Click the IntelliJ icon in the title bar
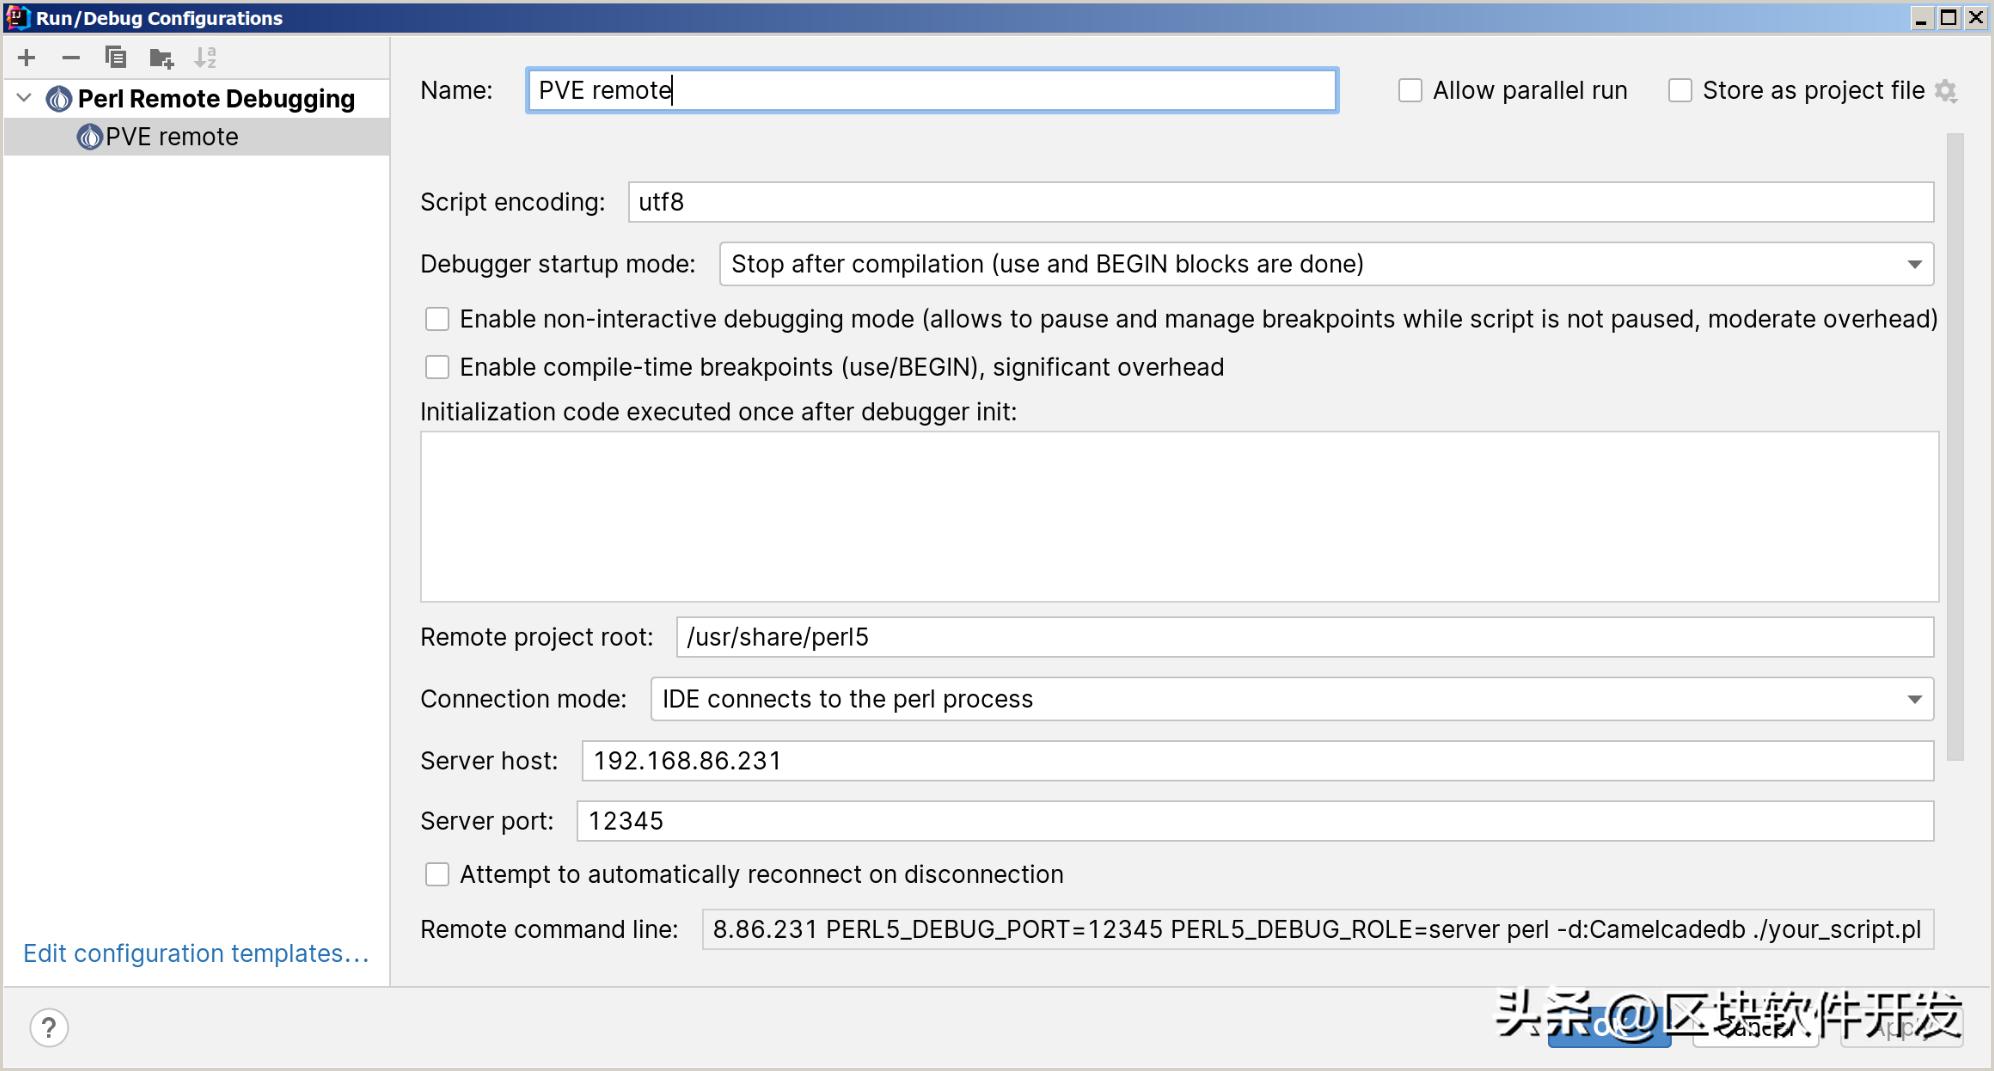 [18, 18]
